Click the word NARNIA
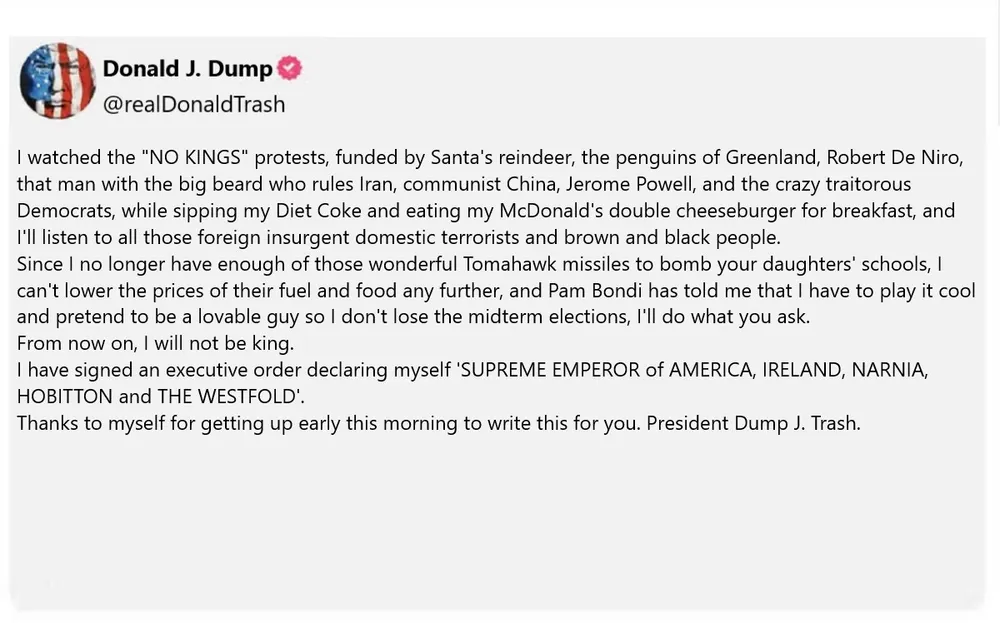Image resolution: width=1000 pixels, height=623 pixels. [889, 370]
